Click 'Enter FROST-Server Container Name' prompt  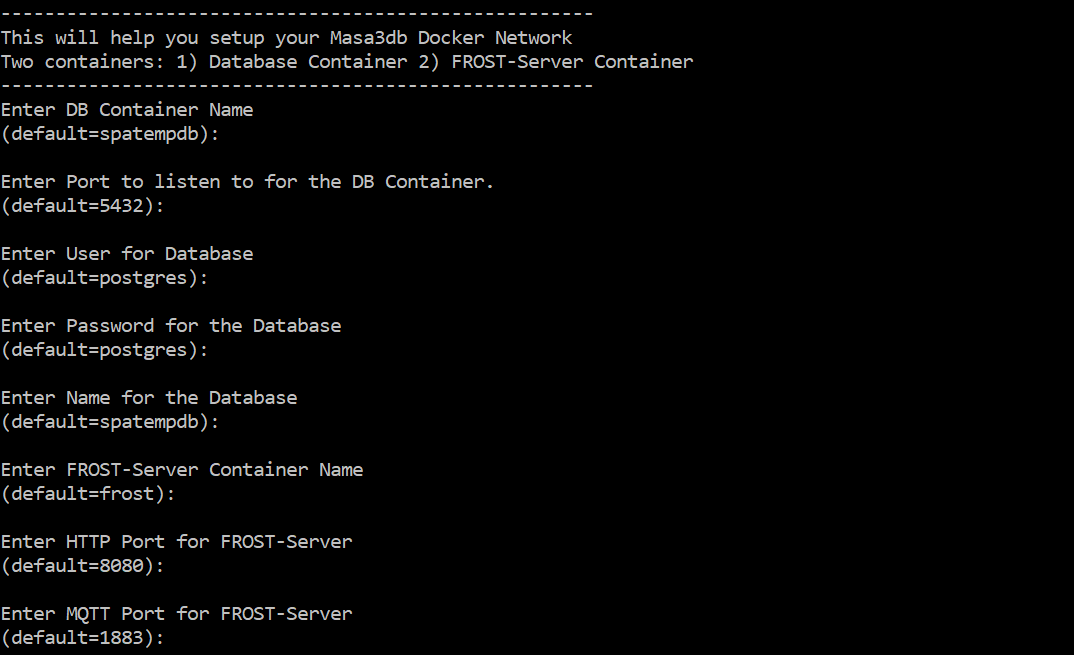[182, 470]
